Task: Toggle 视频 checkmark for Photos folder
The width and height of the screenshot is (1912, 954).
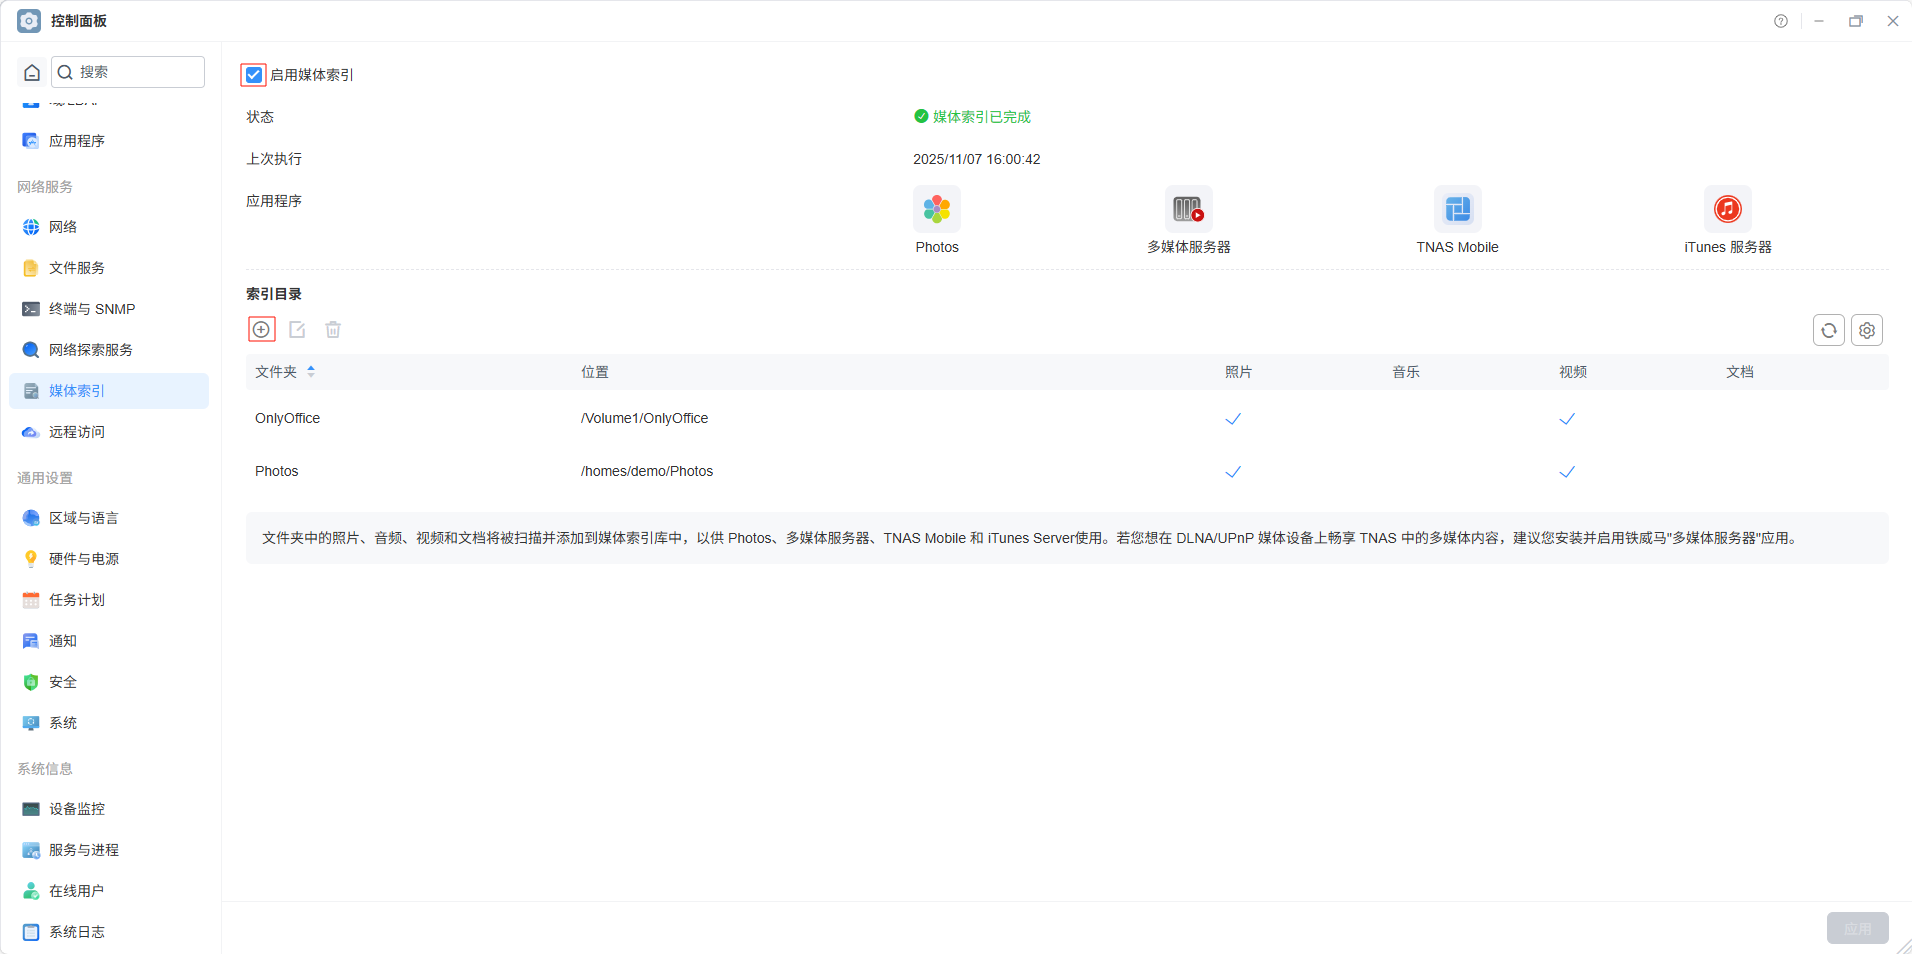Action: coord(1567,472)
